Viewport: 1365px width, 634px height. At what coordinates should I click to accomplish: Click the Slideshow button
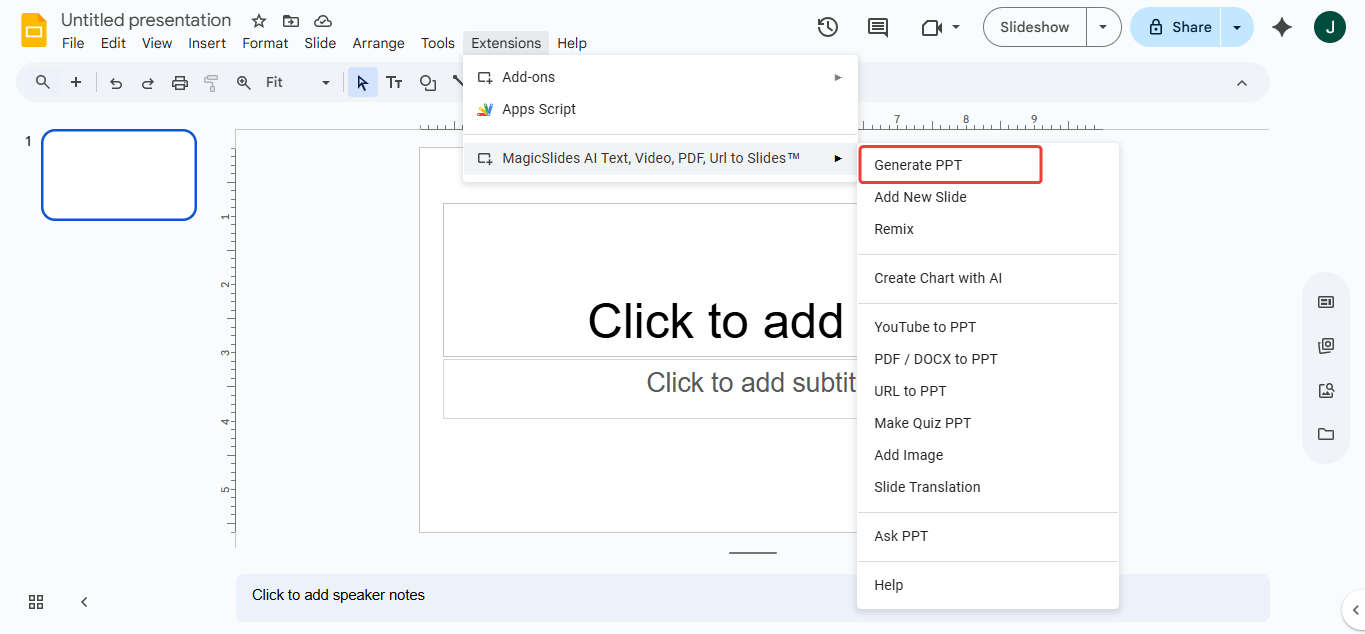(1035, 27)
